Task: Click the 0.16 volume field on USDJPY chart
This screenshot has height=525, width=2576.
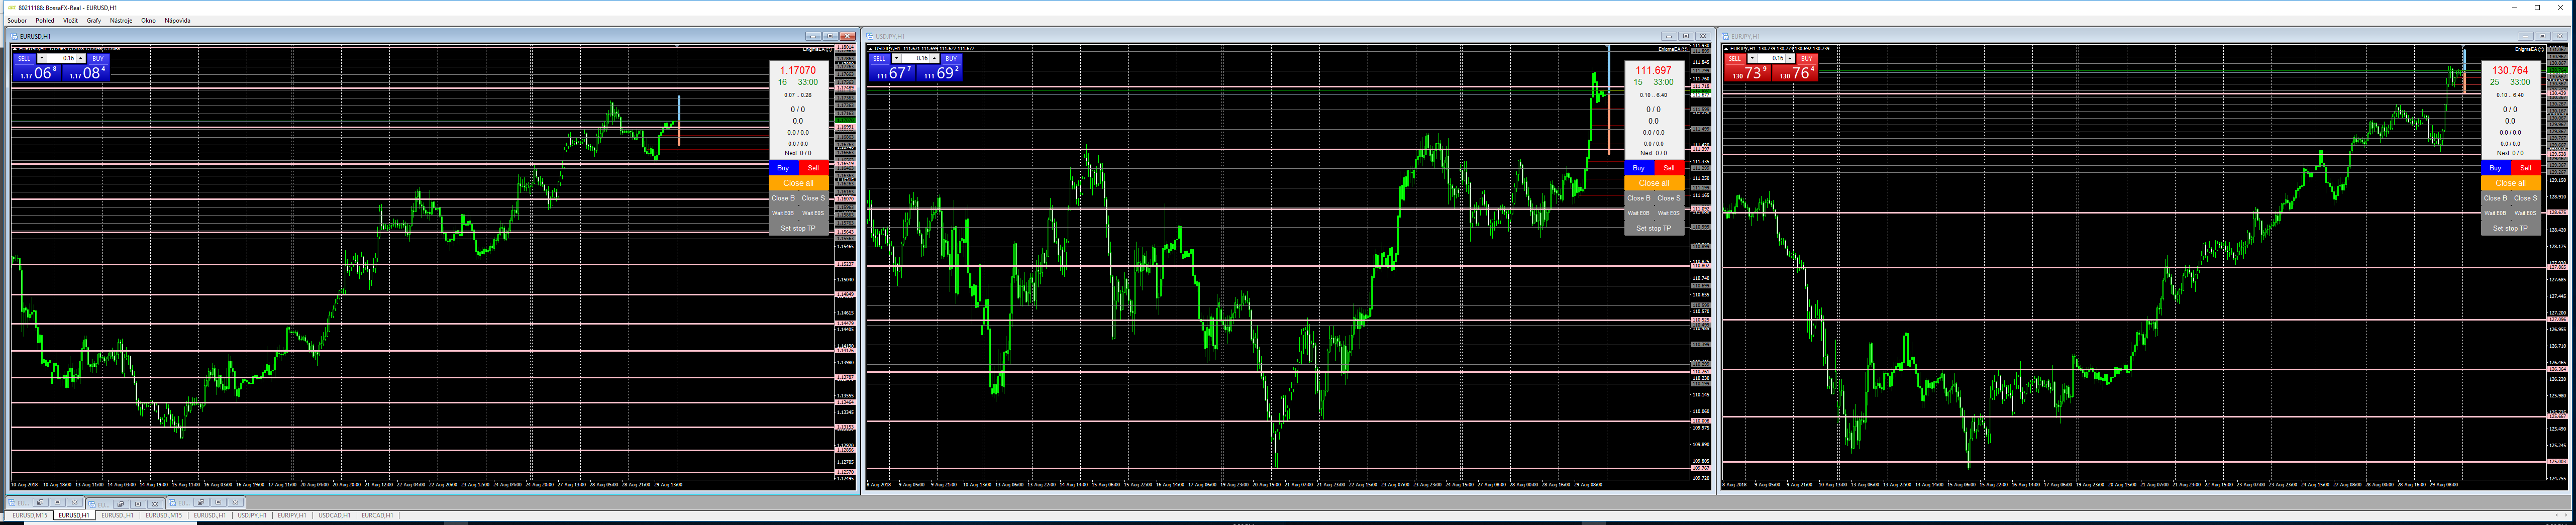Action: [916, 58]
